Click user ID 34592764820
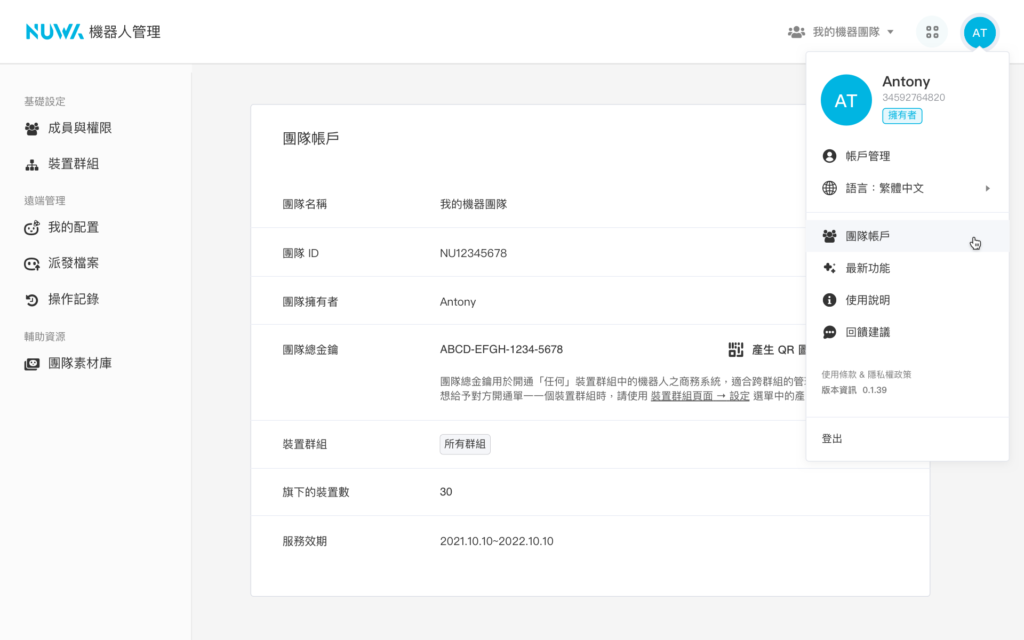Screen dimensions: 1024x640 [914, 97]
